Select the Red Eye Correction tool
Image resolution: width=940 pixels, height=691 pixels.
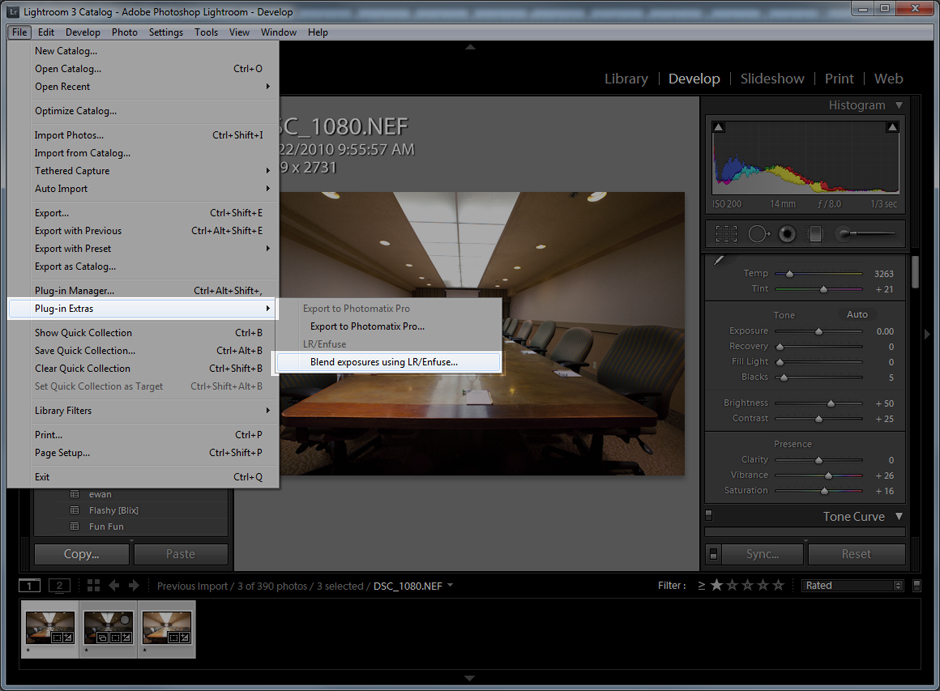pos(787,234)
